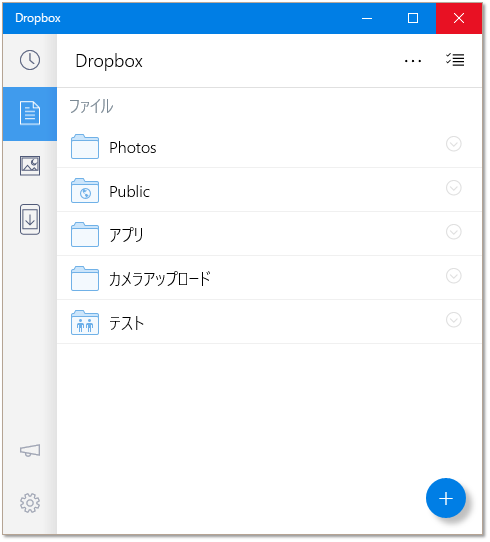Toggle the multi-select checklist icon
The height and width of the screenshot is (542, 490).
pos(455,60)
